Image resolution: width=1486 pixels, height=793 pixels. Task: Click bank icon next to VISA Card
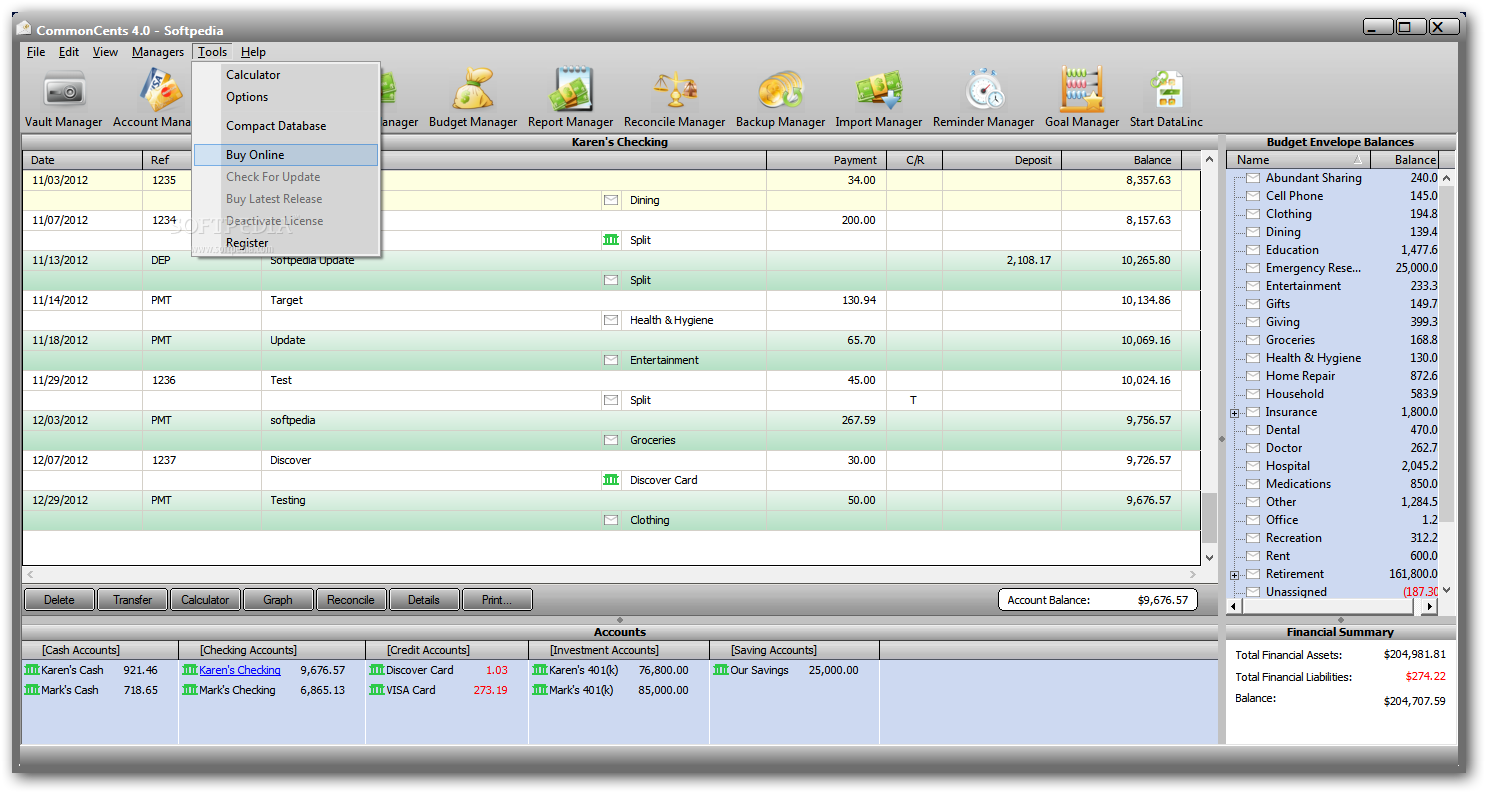(377, 690)
